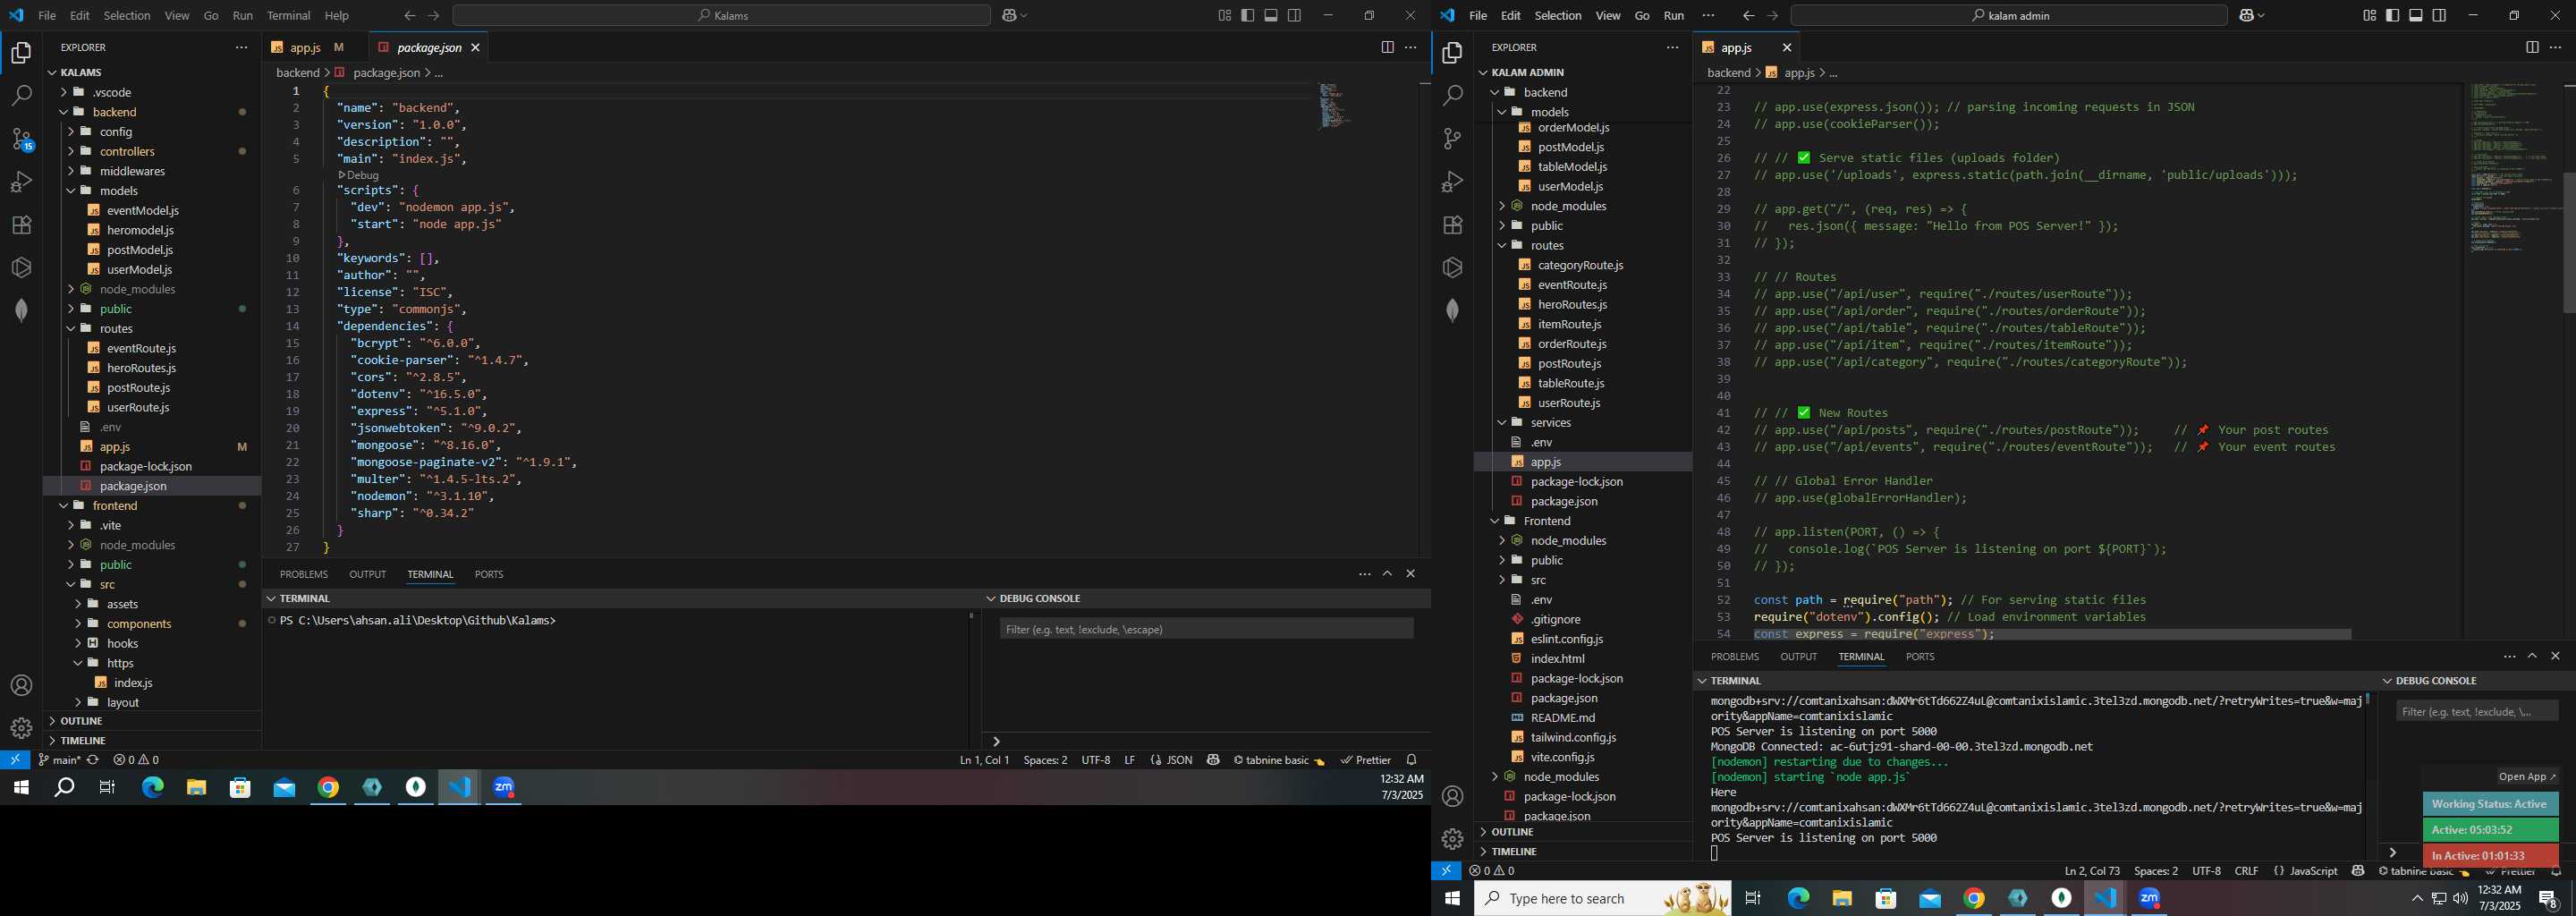Screen dimensions: 2576x916
Task: Expand OUTLINE section in Kalams explorer
Action: pos(152,721)
